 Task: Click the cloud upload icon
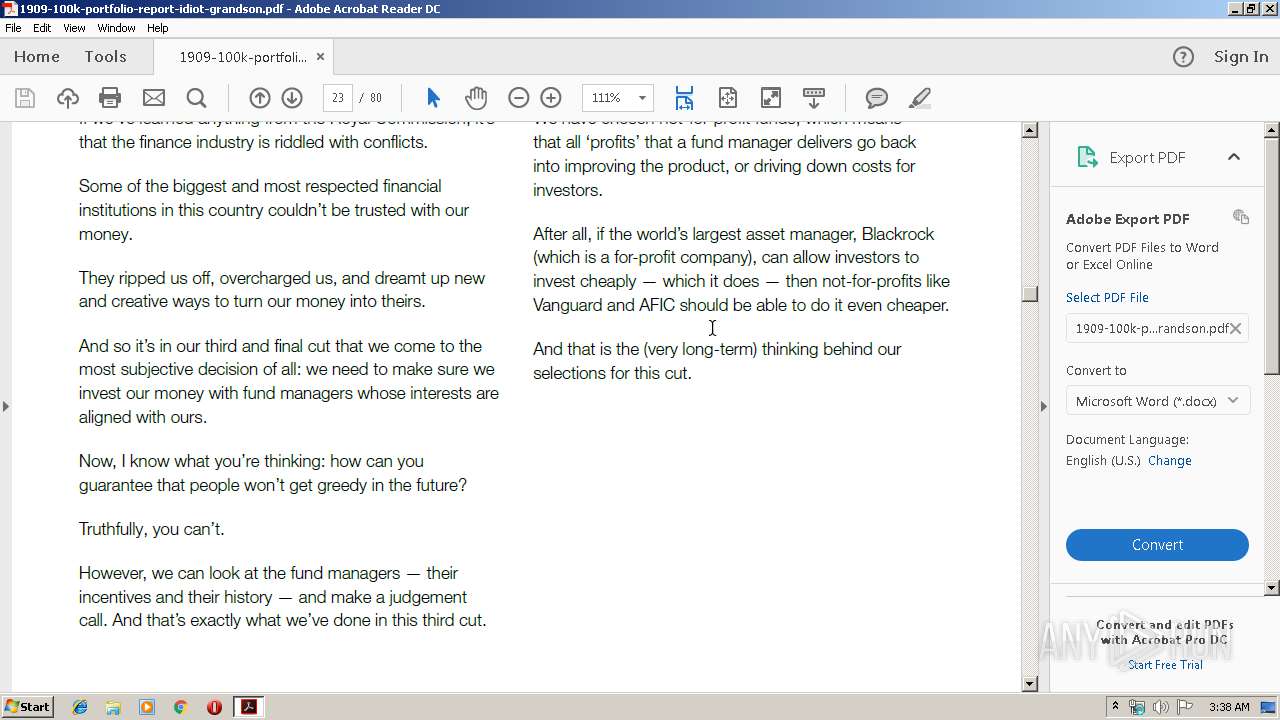68,98
